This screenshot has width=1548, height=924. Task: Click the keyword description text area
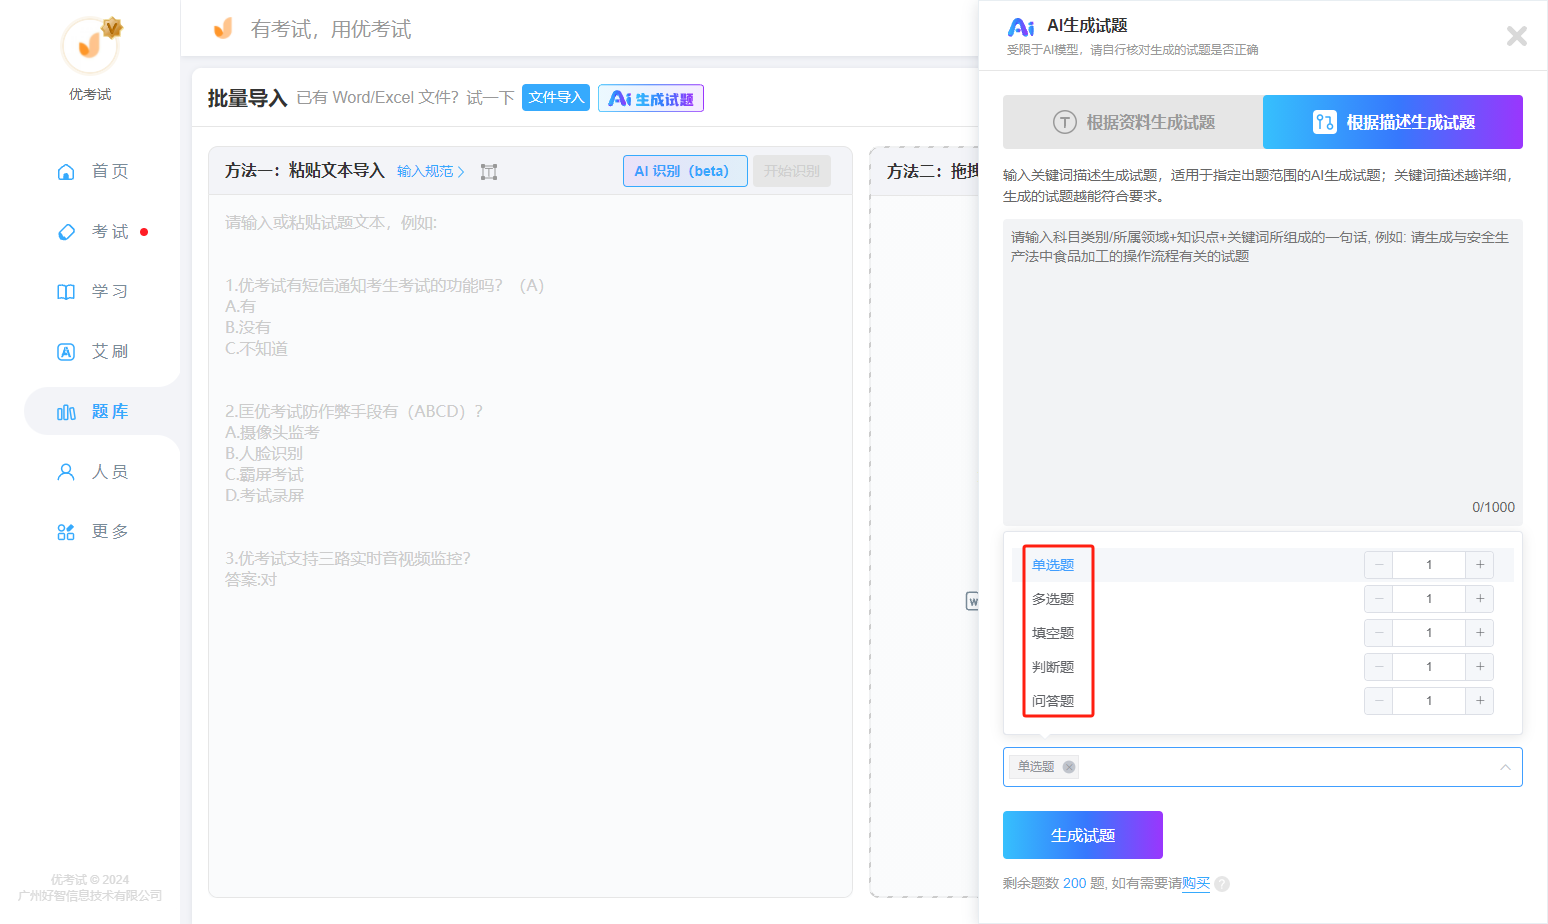[x=1263, y=372]
